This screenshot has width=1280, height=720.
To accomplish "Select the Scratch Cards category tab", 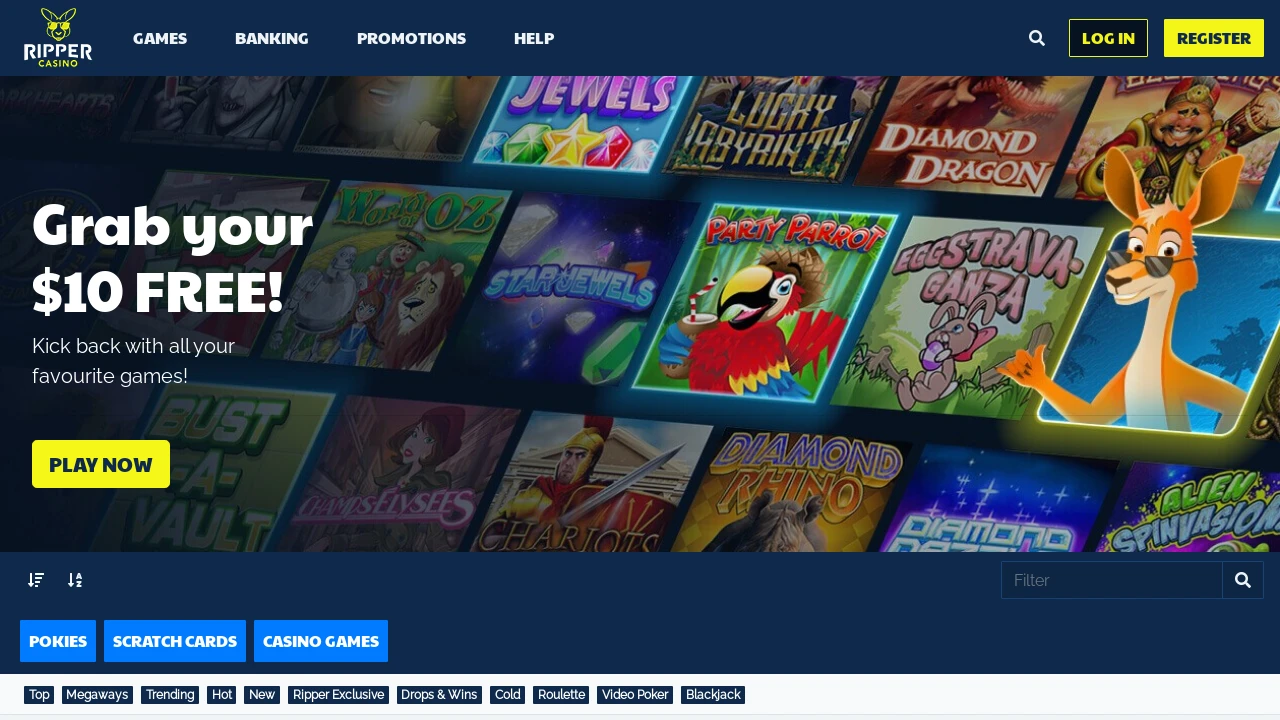I will tap(175, 641).
